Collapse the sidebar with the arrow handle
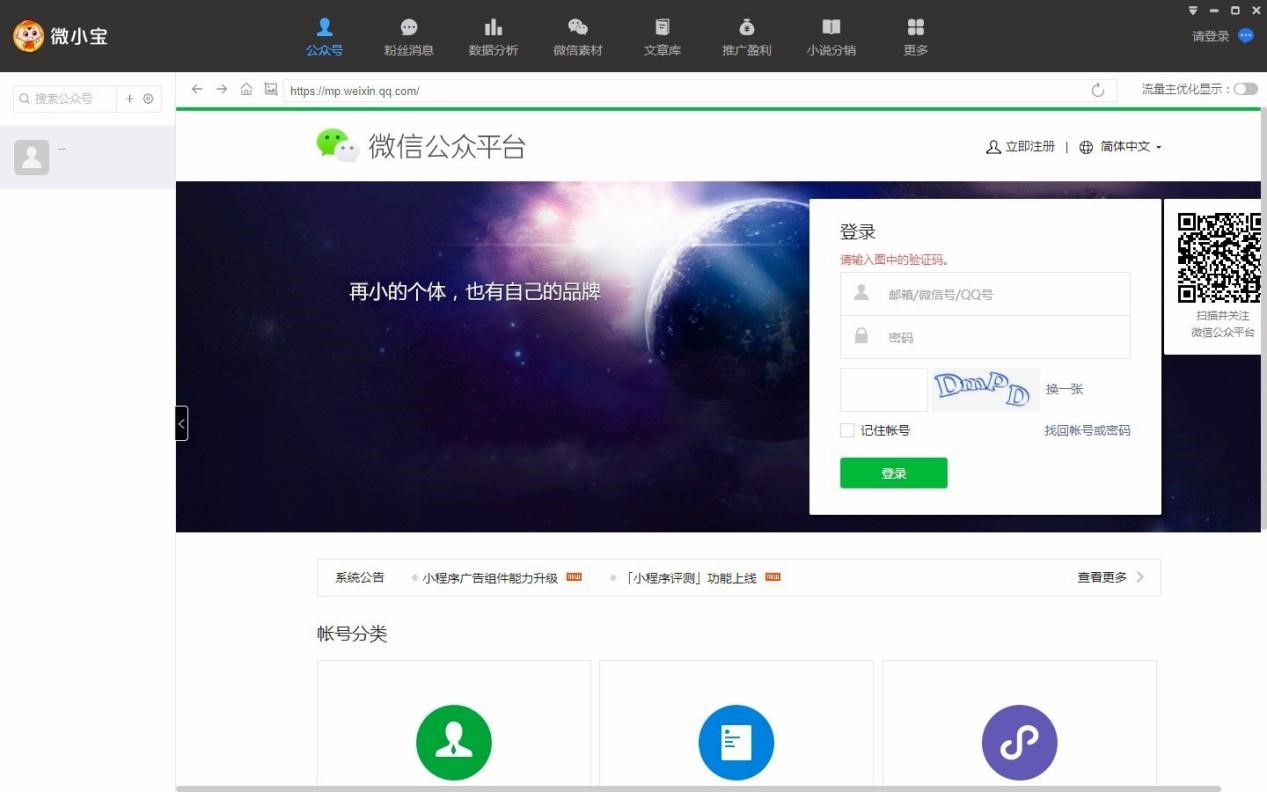 tap(181, 423)
